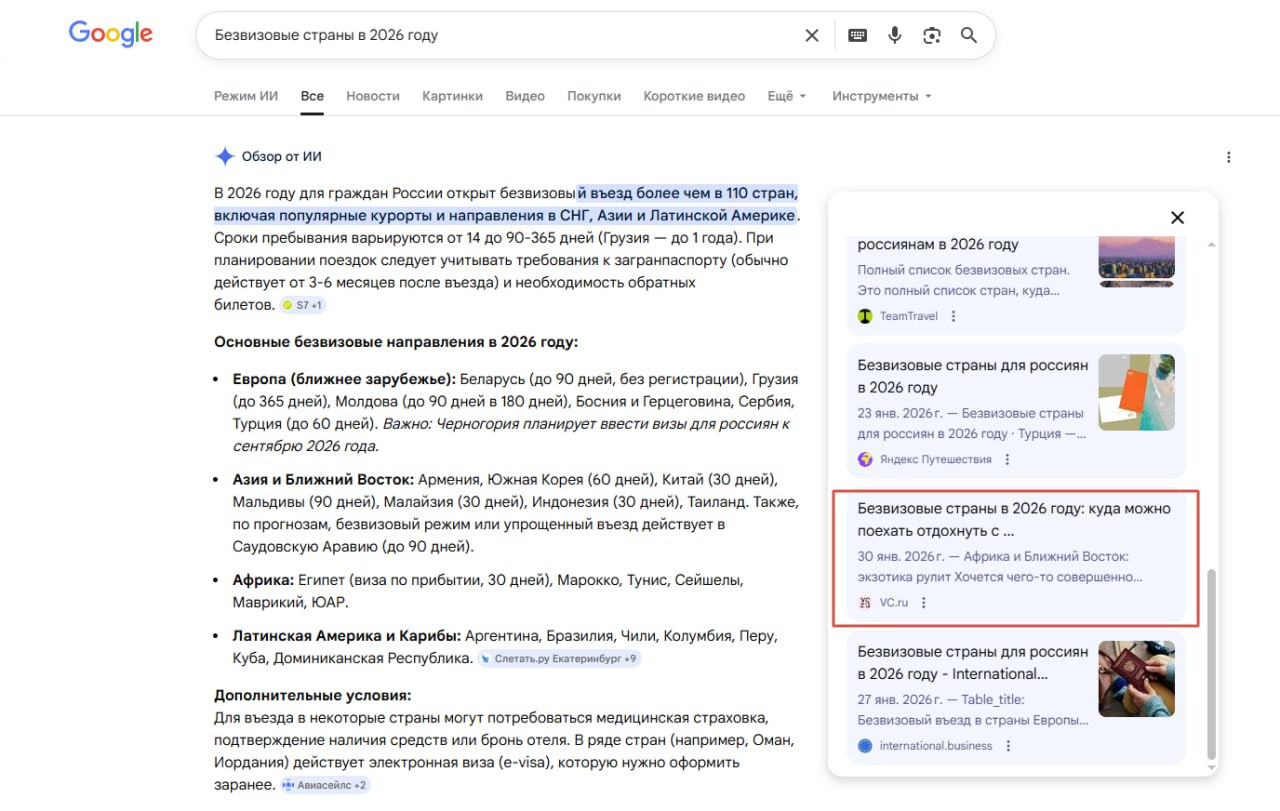Switch to the Новости tab
This screenshot has height=811, width=1280.
point(372,96)
